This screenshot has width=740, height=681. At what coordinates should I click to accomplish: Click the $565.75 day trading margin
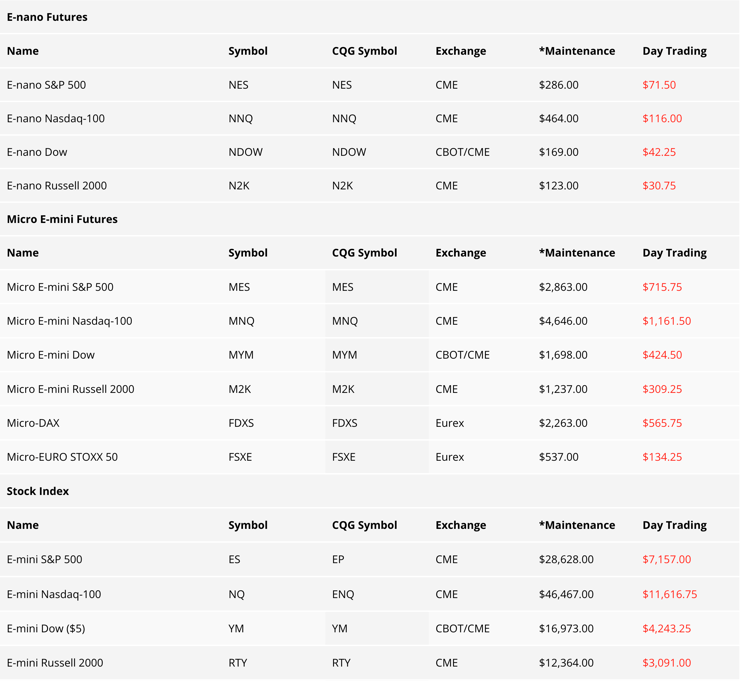pos(662,423)
